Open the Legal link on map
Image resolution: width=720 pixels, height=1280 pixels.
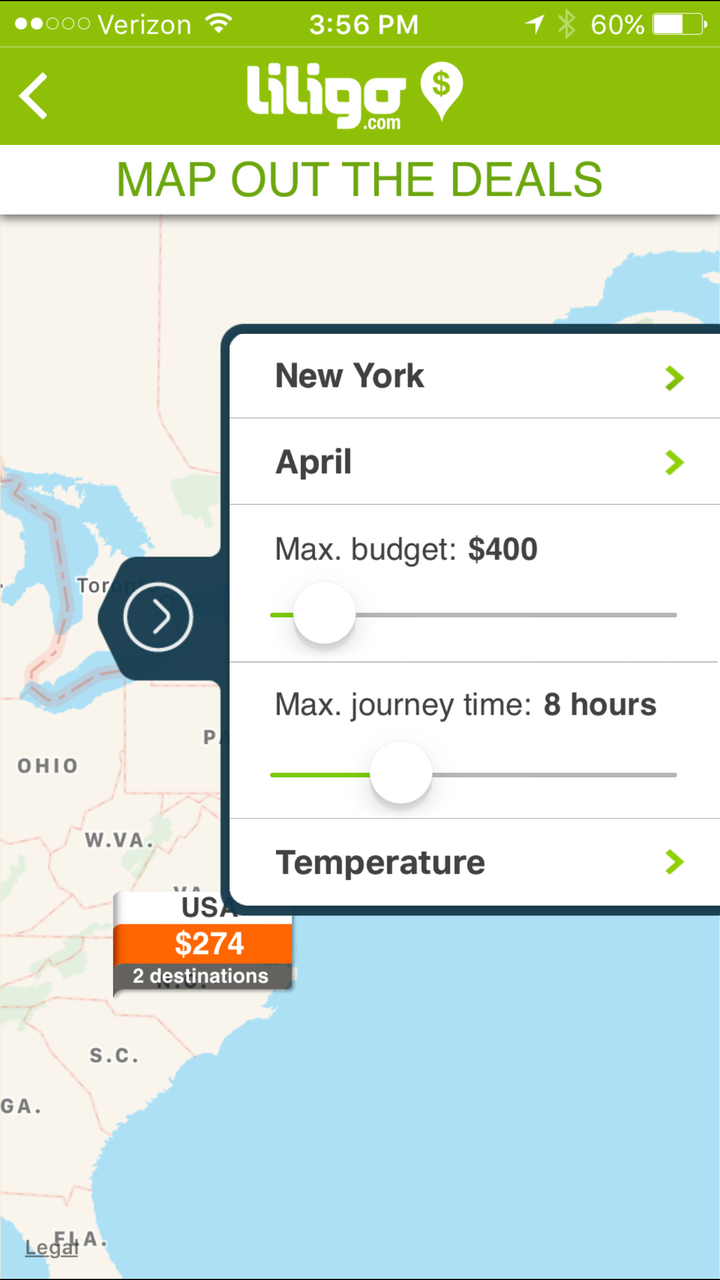point(50,1247)
